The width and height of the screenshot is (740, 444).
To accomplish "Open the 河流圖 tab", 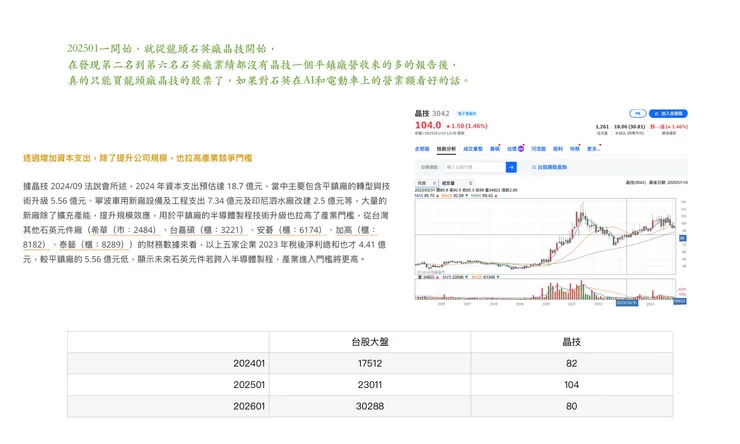I will (538, 149).
